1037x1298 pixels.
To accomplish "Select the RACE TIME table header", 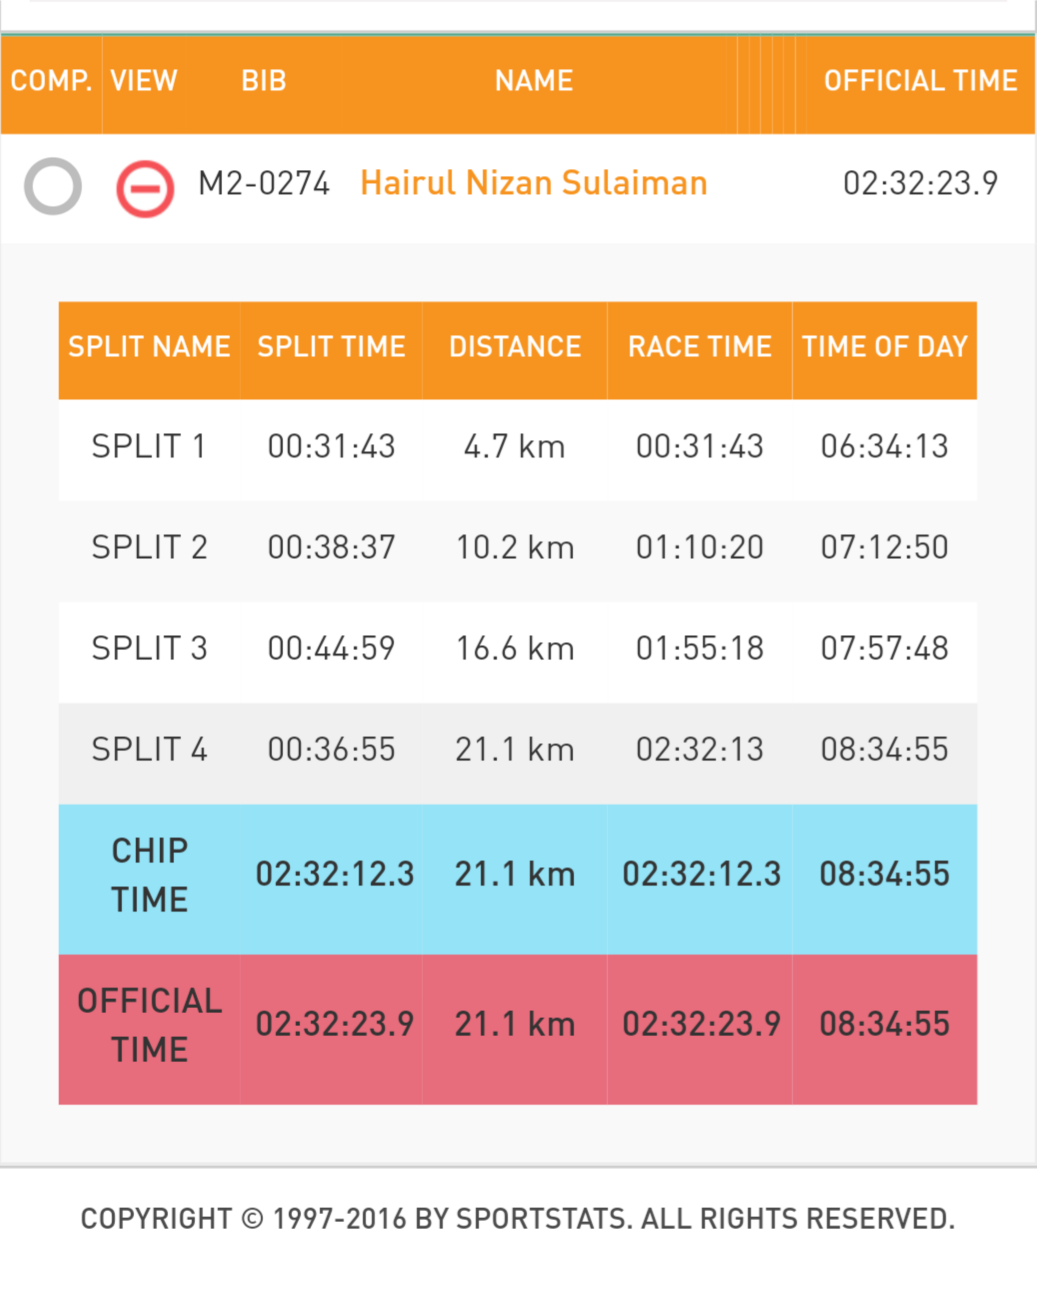I will (700, 347).
